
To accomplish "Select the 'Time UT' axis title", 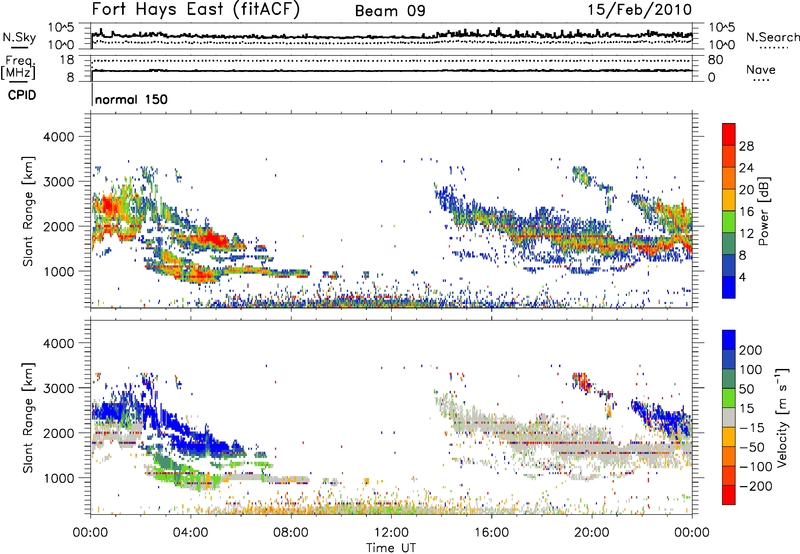I will point(391,548).
